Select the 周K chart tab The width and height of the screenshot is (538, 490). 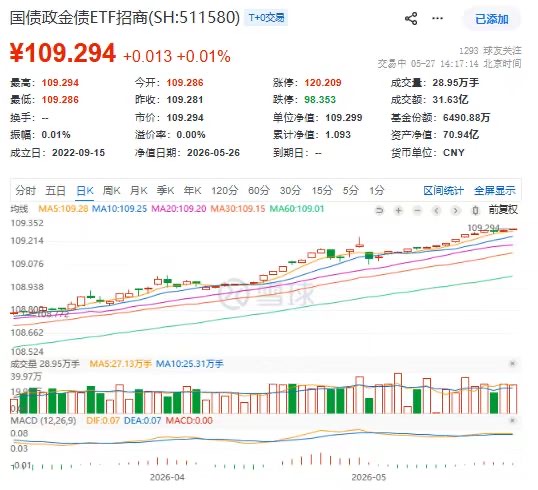click(112, 190)
